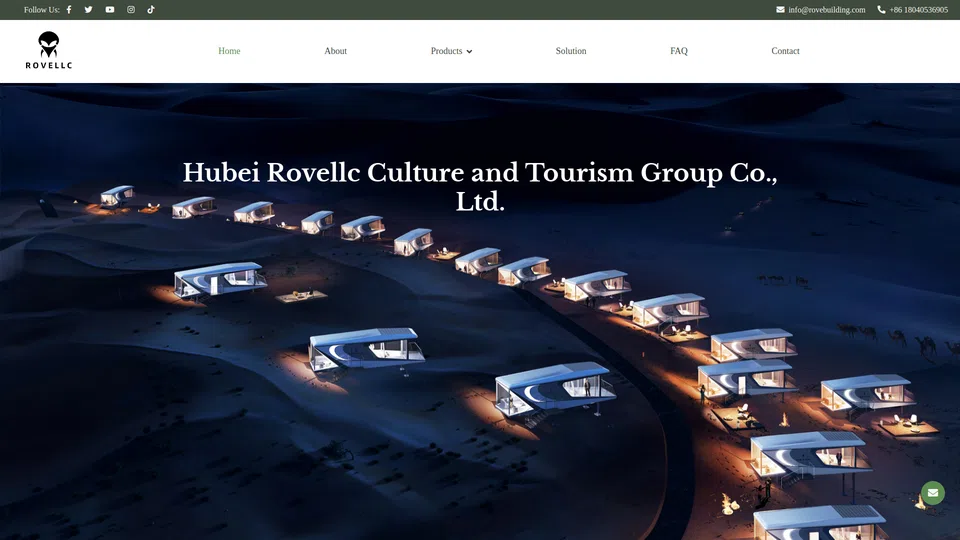
Task: Click the ROVELLC logo
Action: click(x=49, y=50)
